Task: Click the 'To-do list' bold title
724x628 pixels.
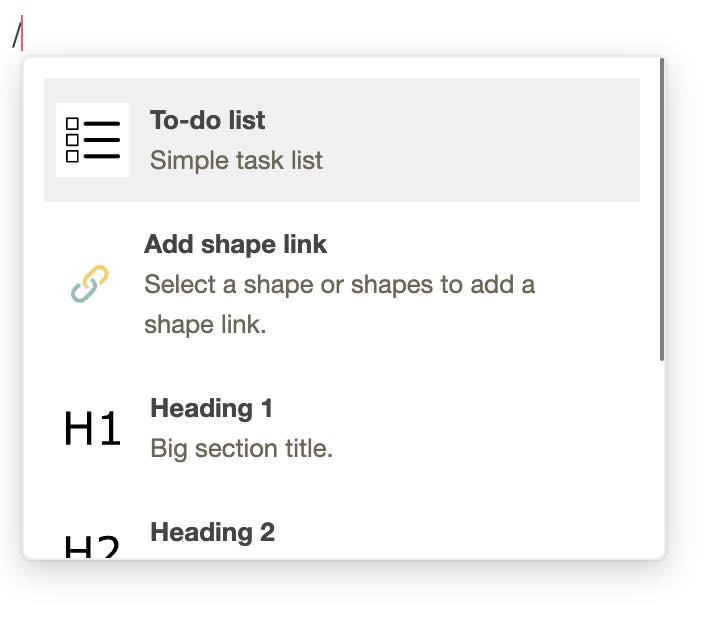Action: coord(207,121)
